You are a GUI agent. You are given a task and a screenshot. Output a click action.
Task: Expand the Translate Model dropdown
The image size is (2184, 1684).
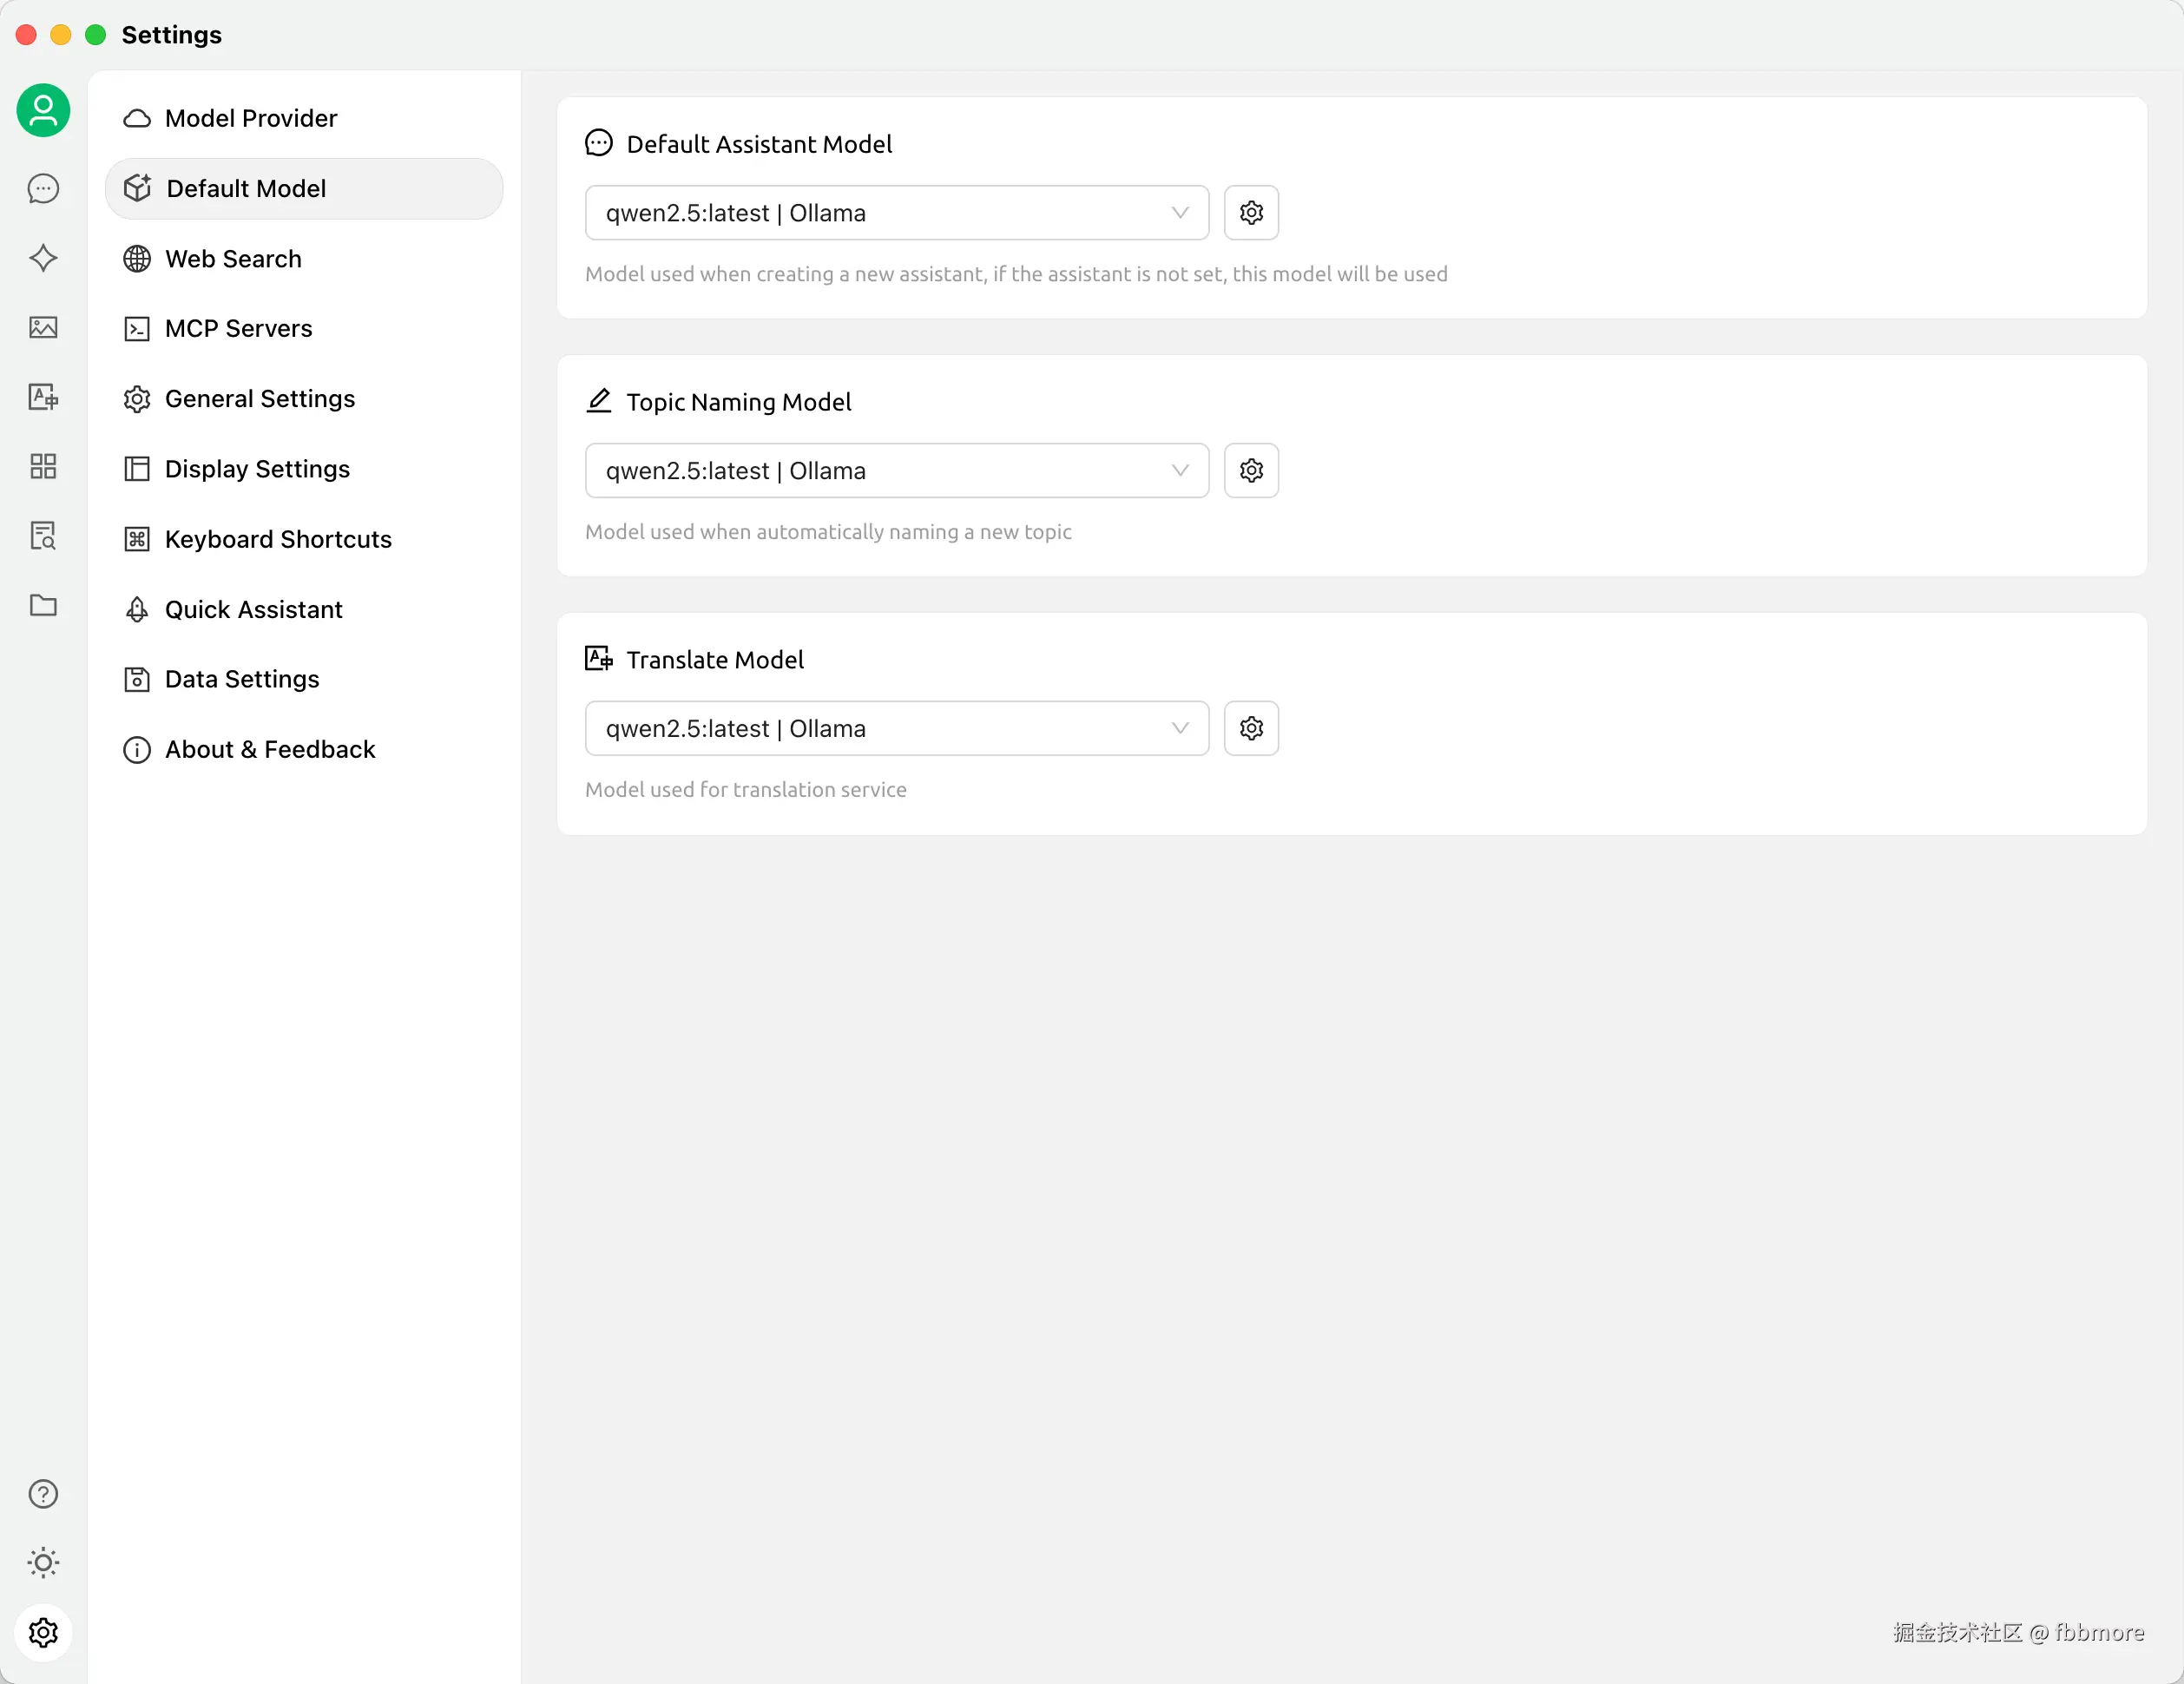point(896,729)
